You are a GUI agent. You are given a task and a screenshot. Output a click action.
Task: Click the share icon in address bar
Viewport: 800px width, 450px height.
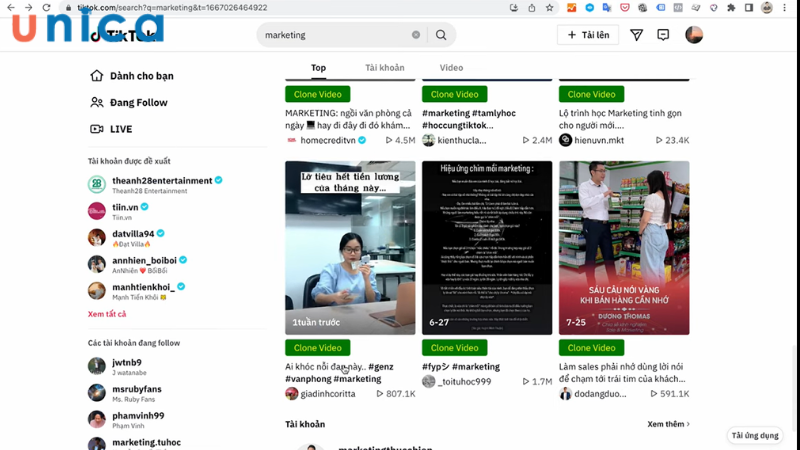tap(532, 8)
